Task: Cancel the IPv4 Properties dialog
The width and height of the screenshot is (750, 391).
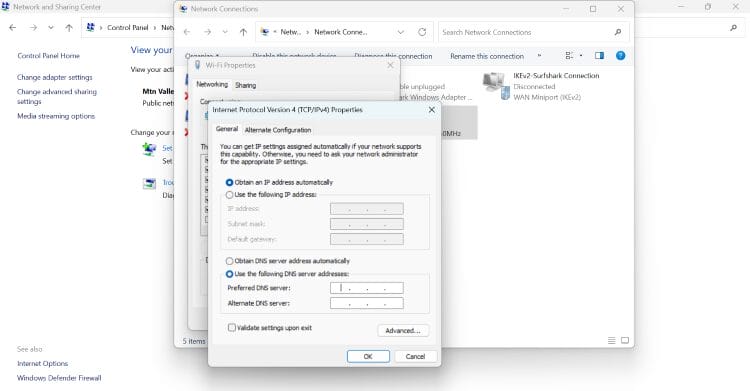Action: pos(415,357)
